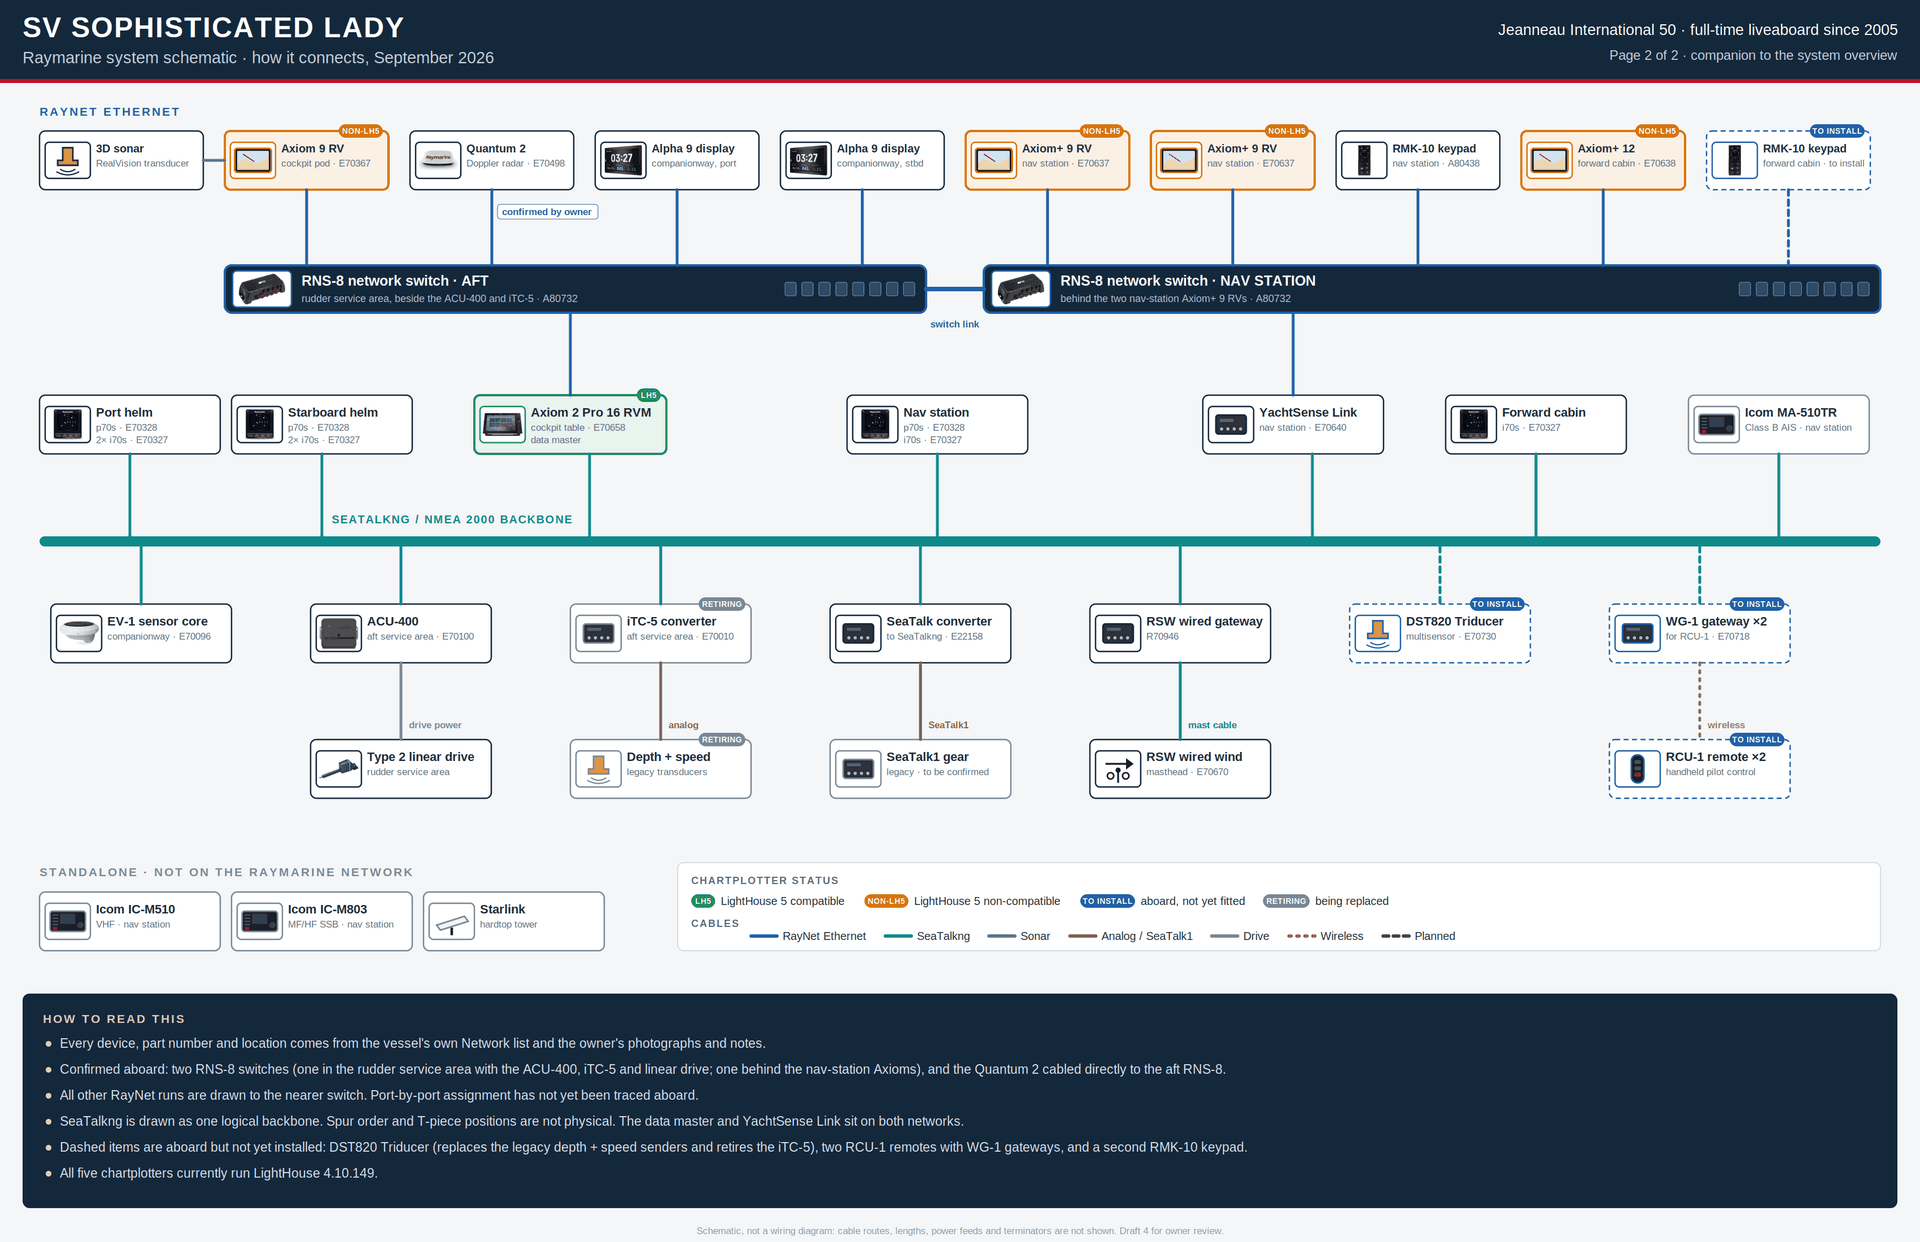1920x1242 pixels.
Task: Click the 'mast cable' label
Action: [x=1212, y=725]
